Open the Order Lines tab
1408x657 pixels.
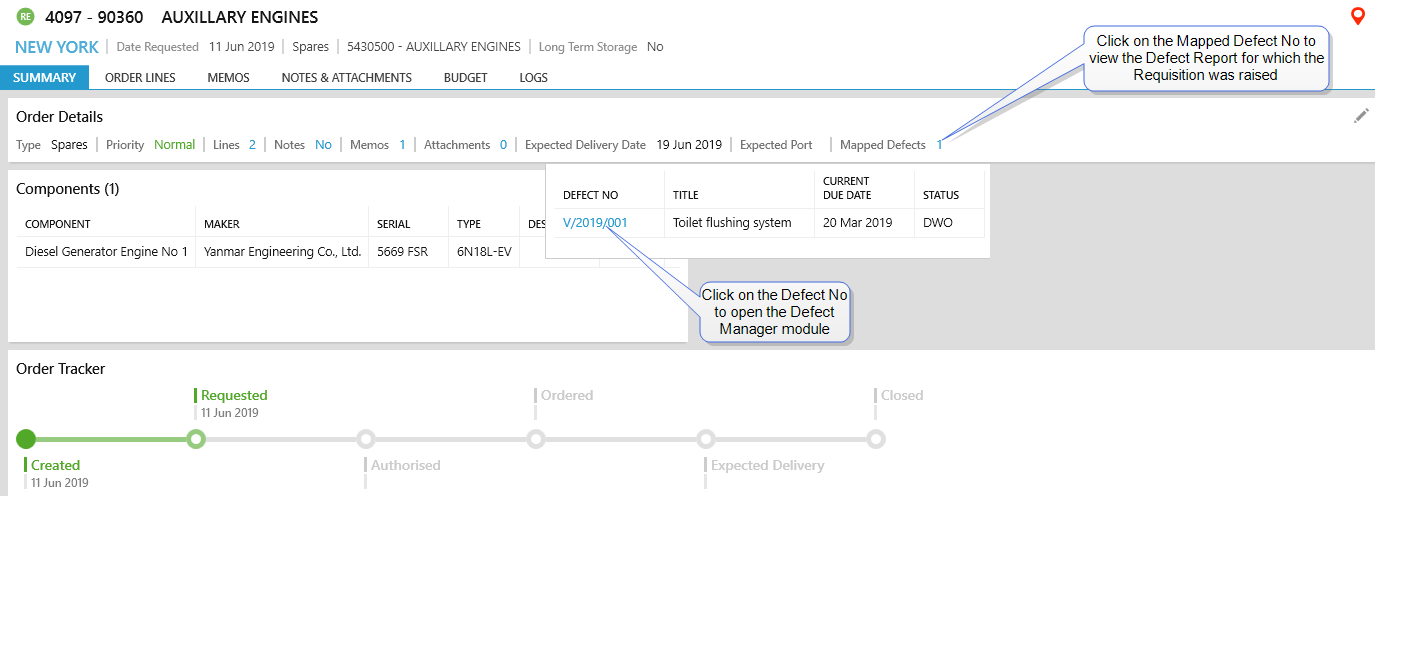tap(140, 78)
